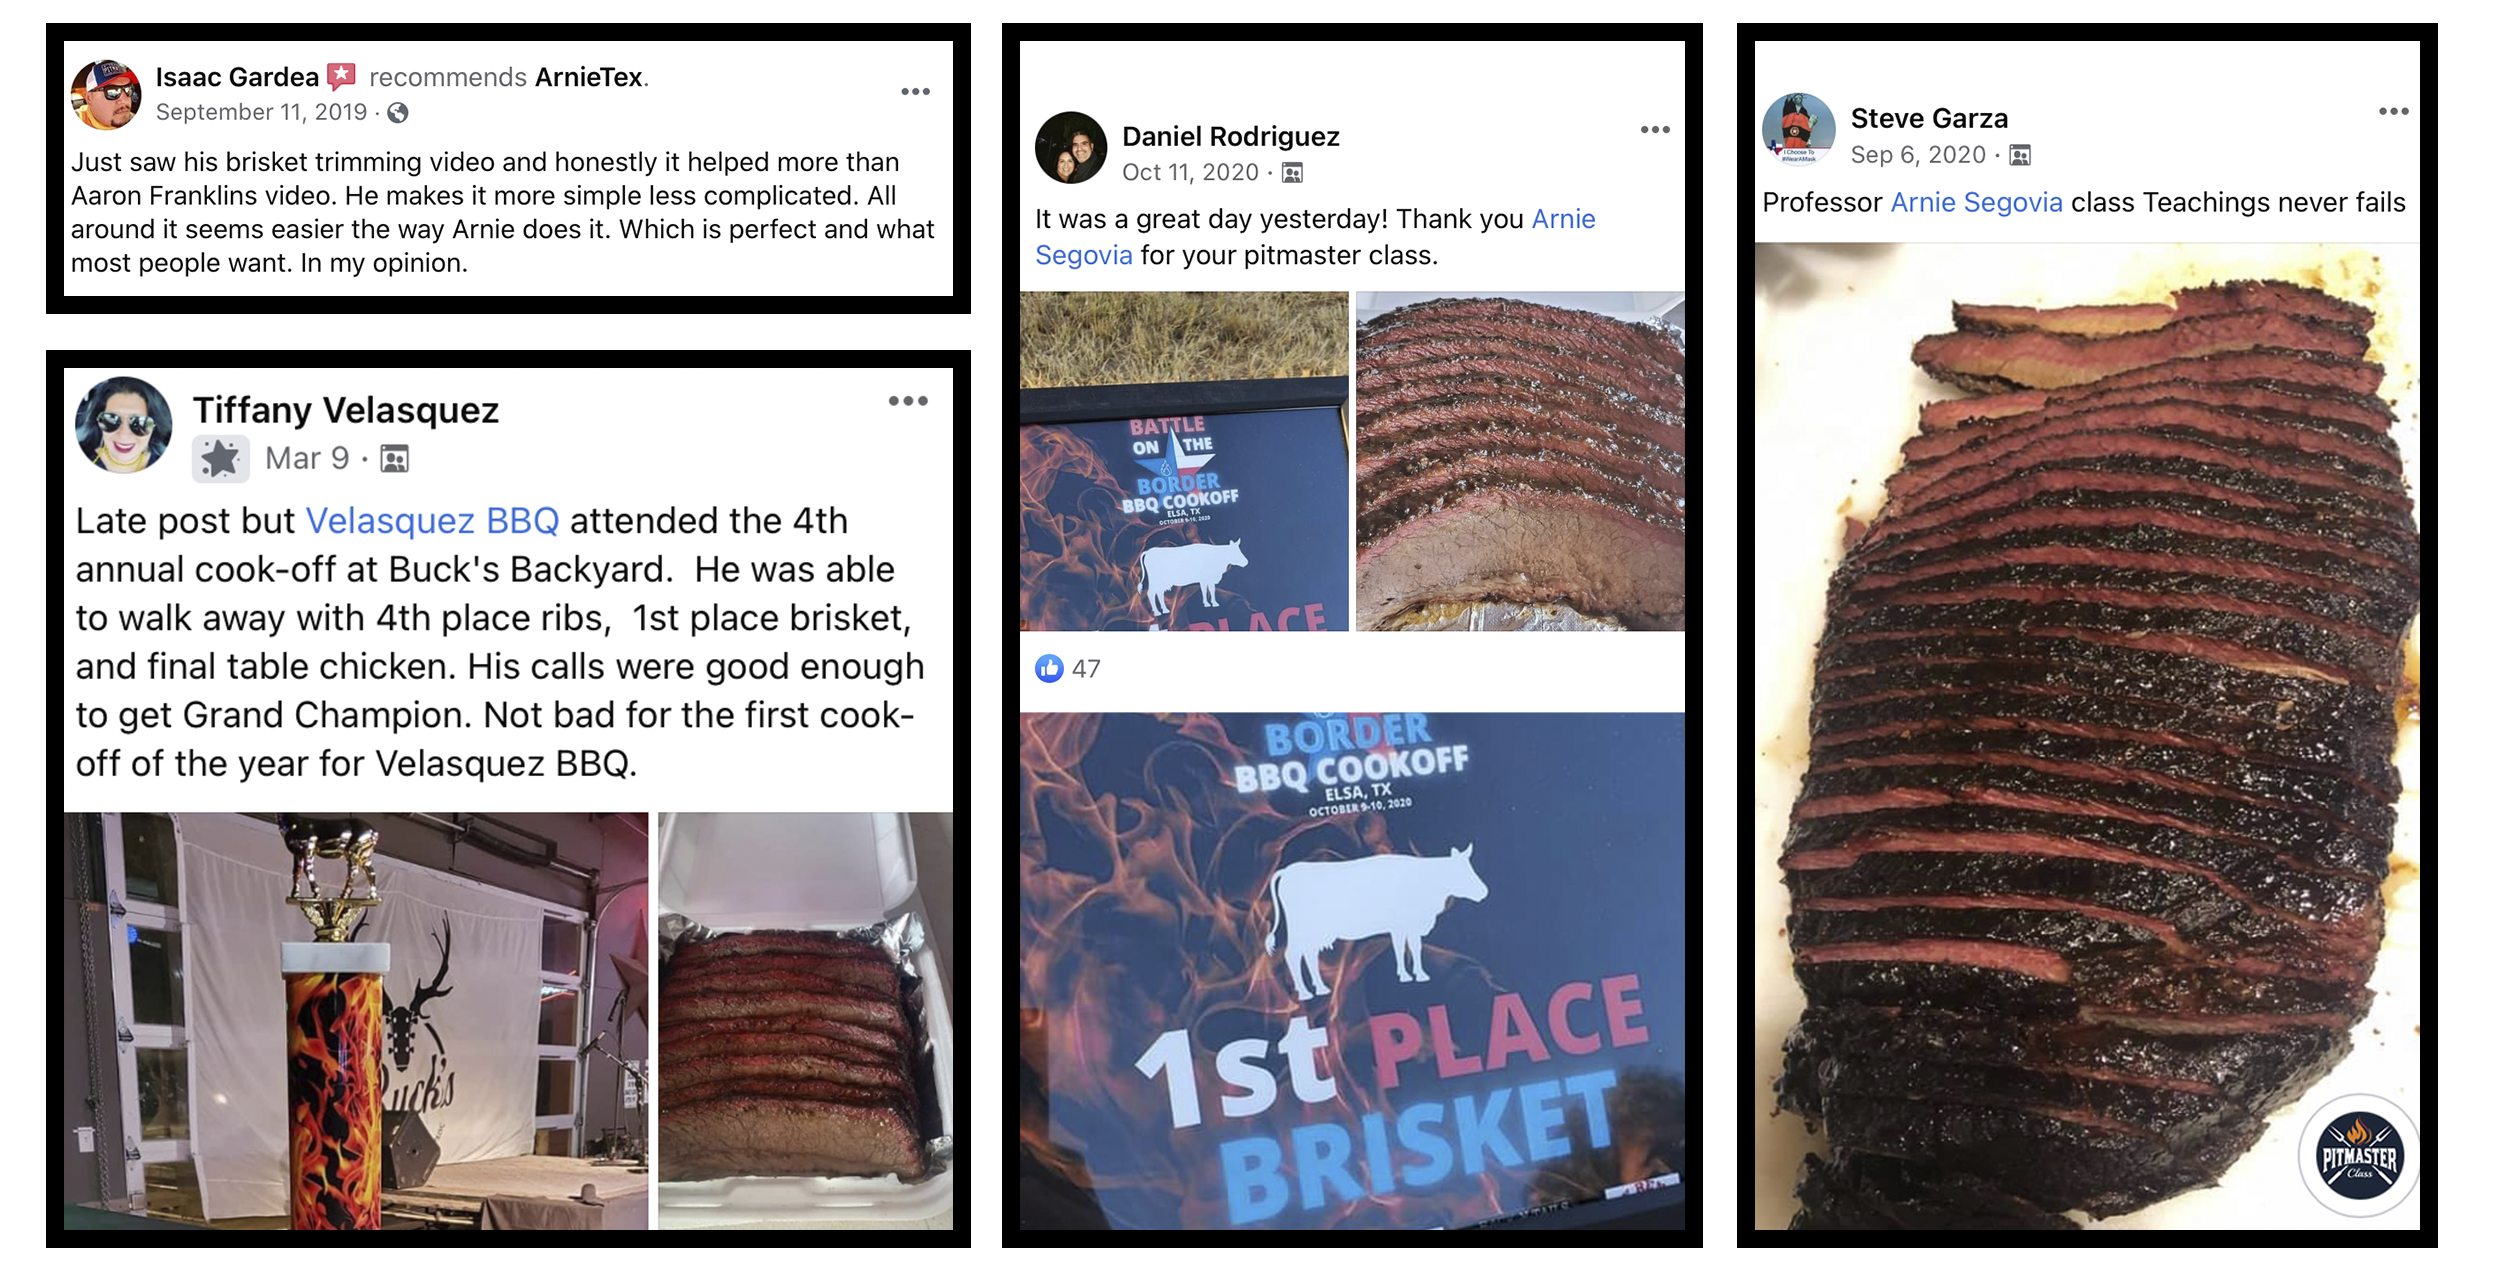Click the Pitmaster Class logo badge

click(x=2359, y=1156)
